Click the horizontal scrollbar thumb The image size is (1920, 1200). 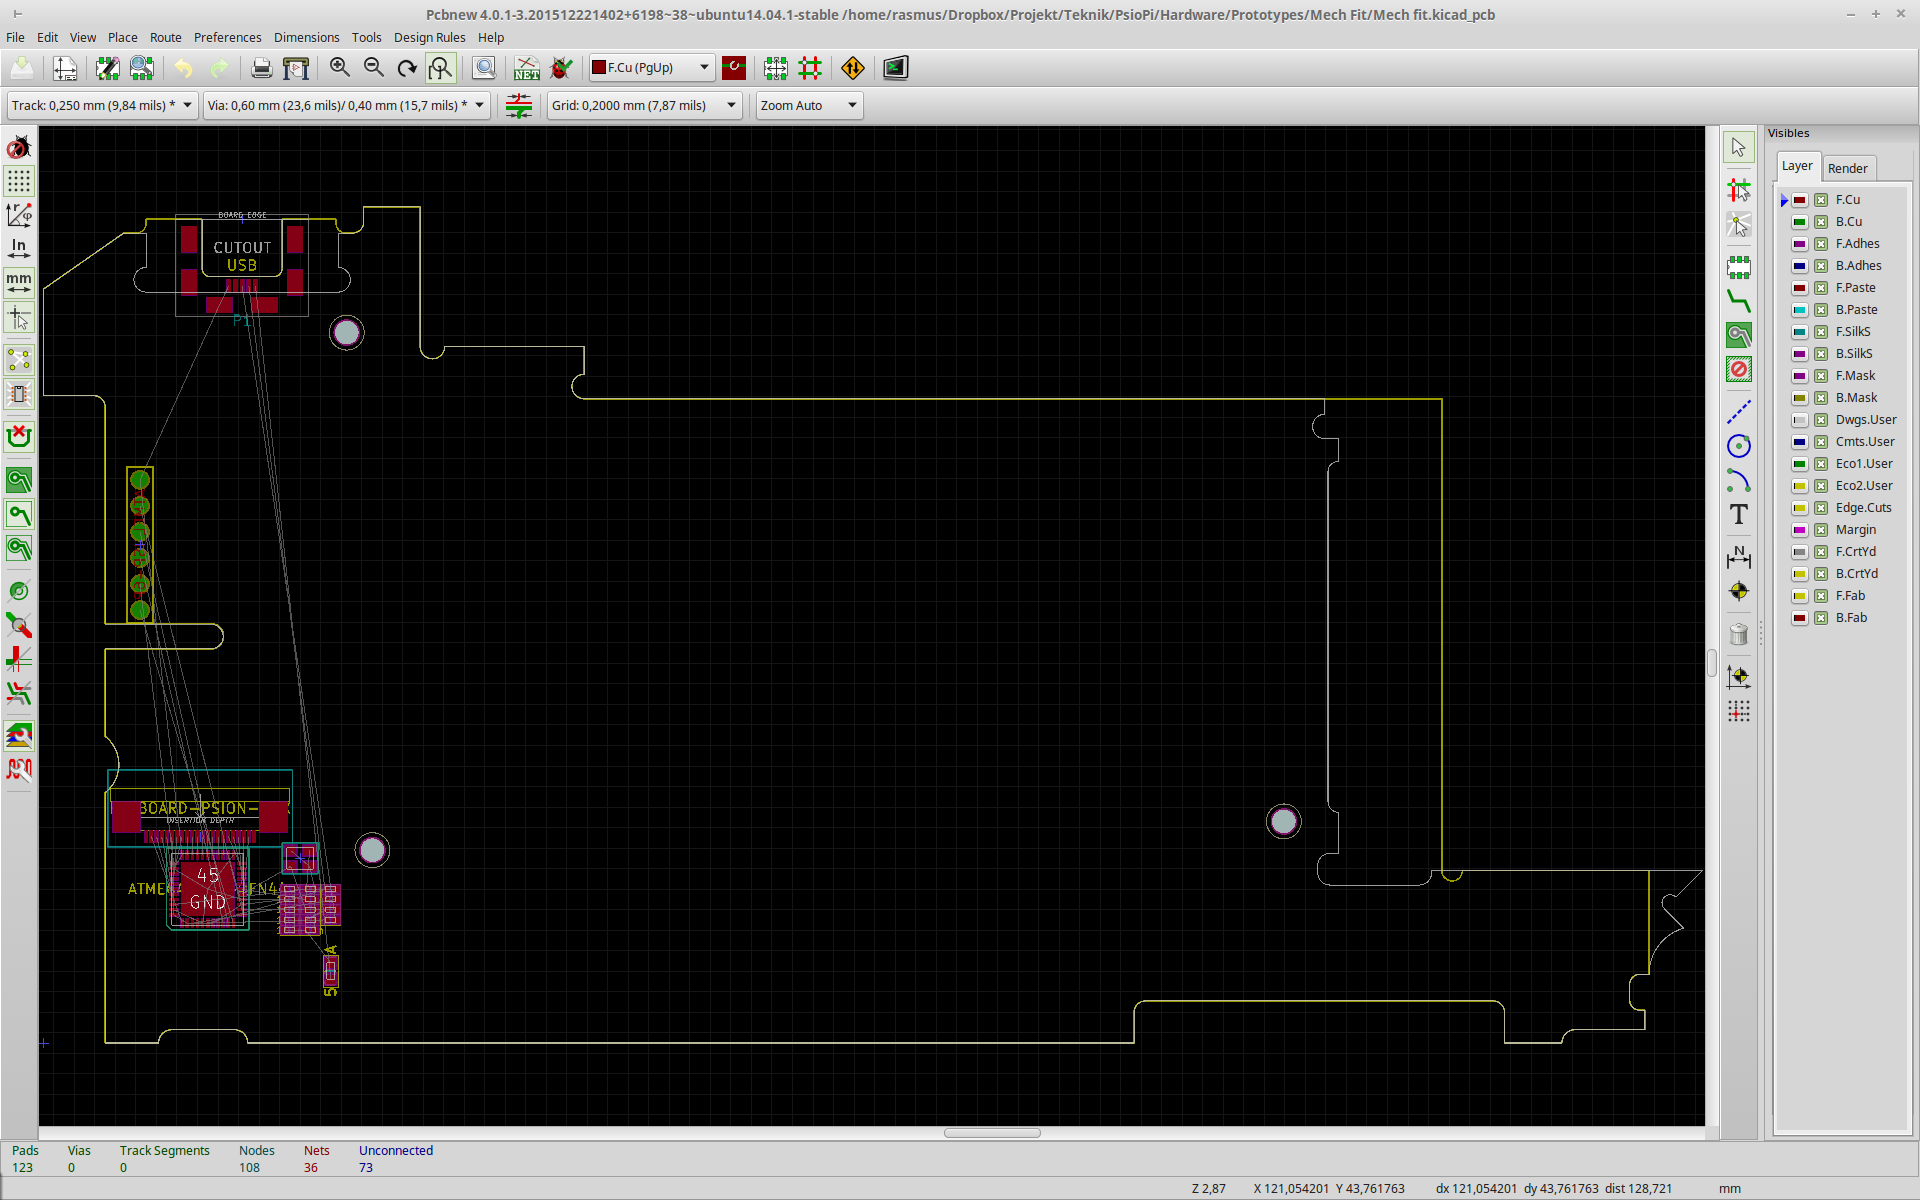coord(992,1133)
